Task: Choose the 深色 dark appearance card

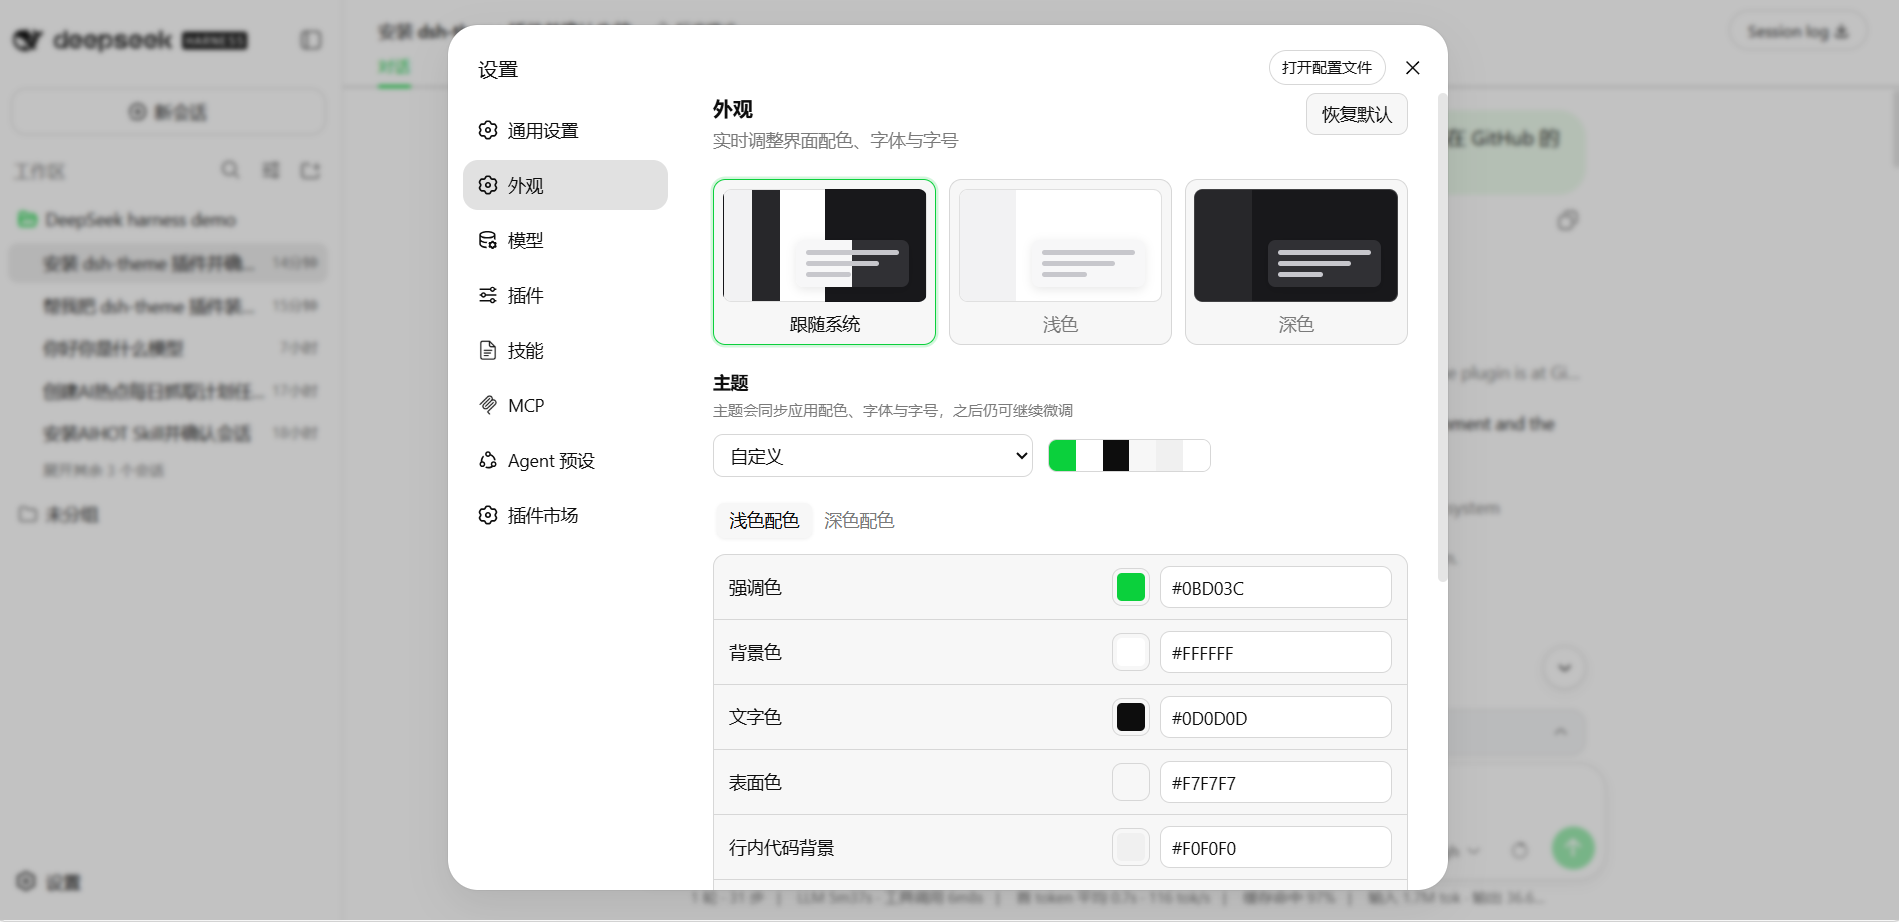Action: 1296,262
